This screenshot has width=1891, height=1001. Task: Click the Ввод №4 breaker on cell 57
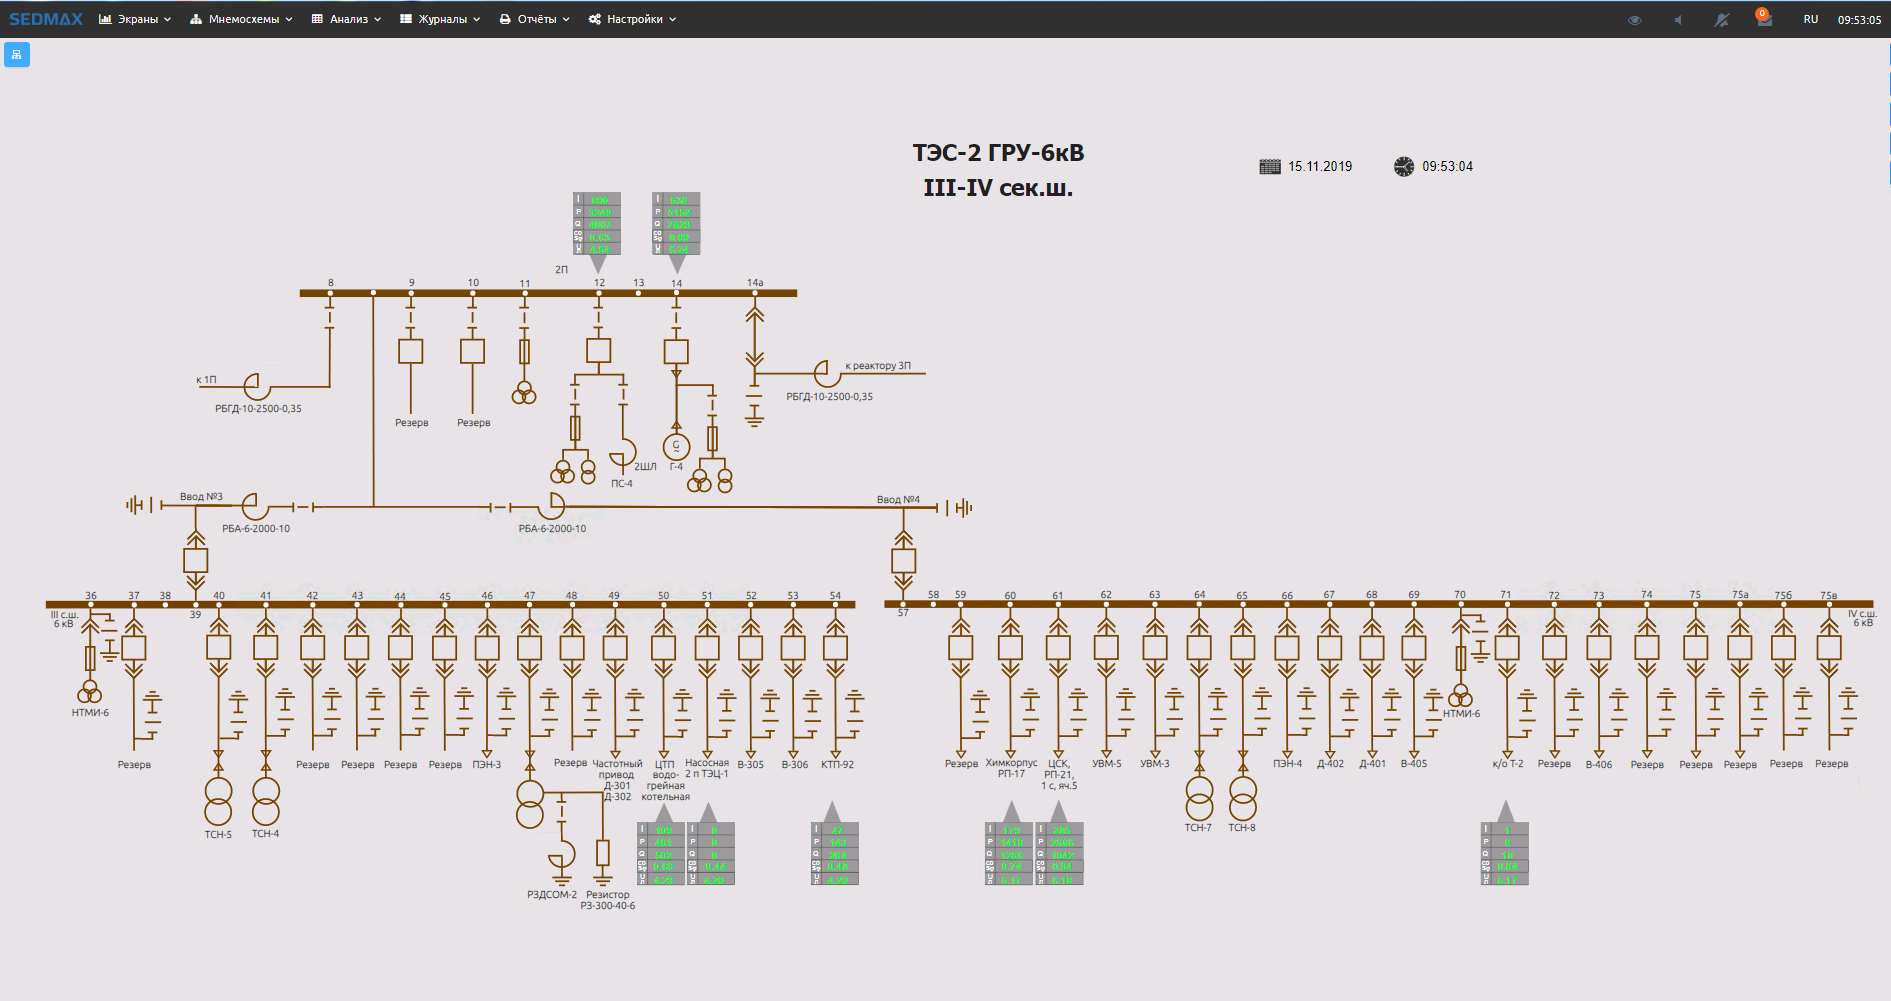(903, 560)
